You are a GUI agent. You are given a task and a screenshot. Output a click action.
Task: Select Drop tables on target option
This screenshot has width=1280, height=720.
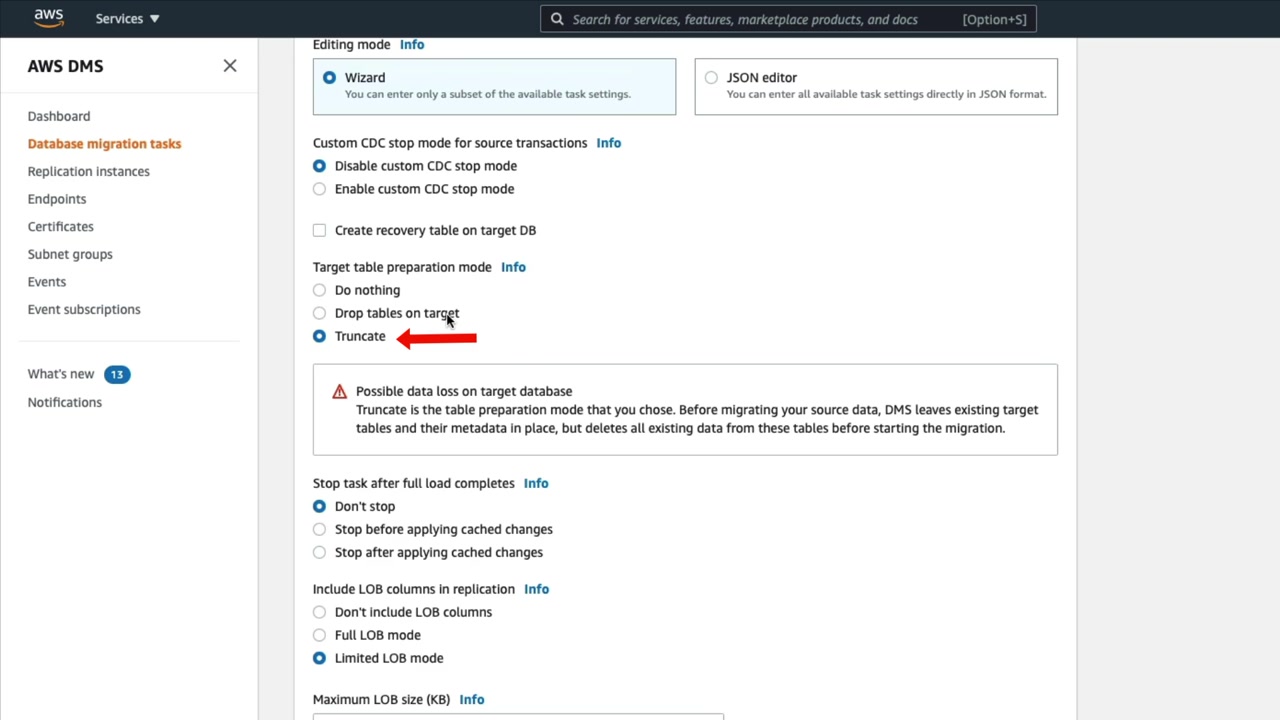point(319,313)
